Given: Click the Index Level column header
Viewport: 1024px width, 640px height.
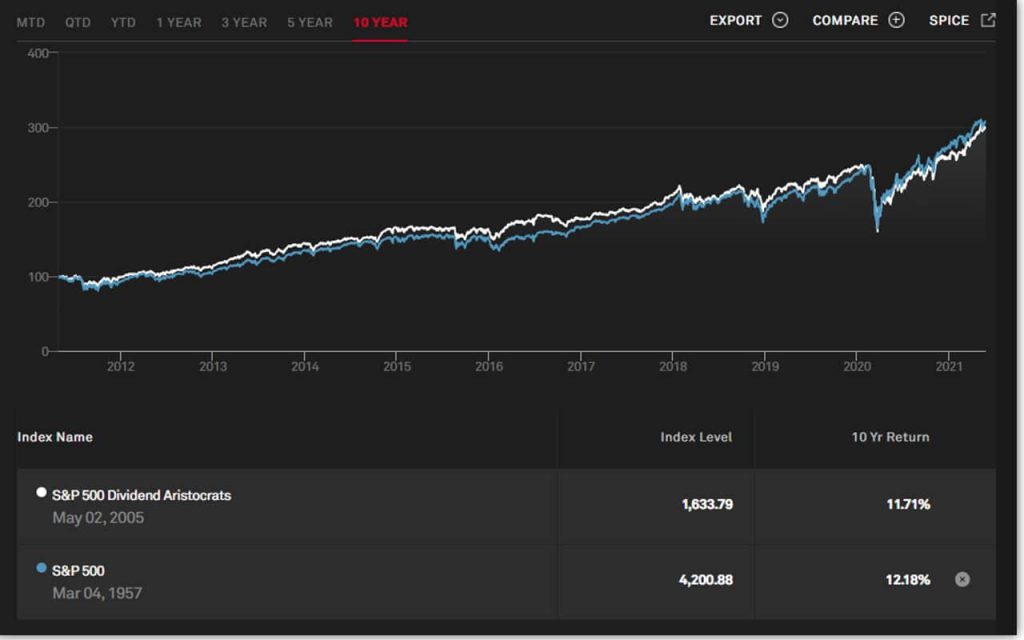Looking at the screenshot, I should coord(696,437).
